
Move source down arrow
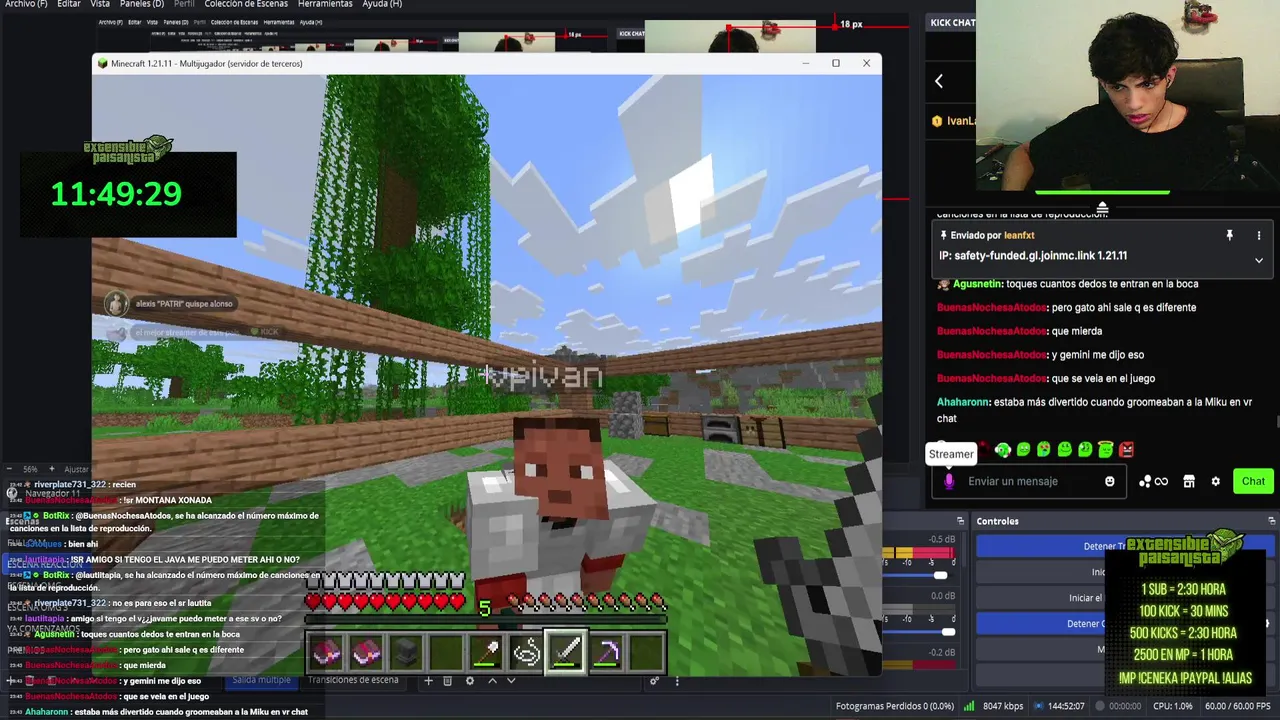point(511,681)
